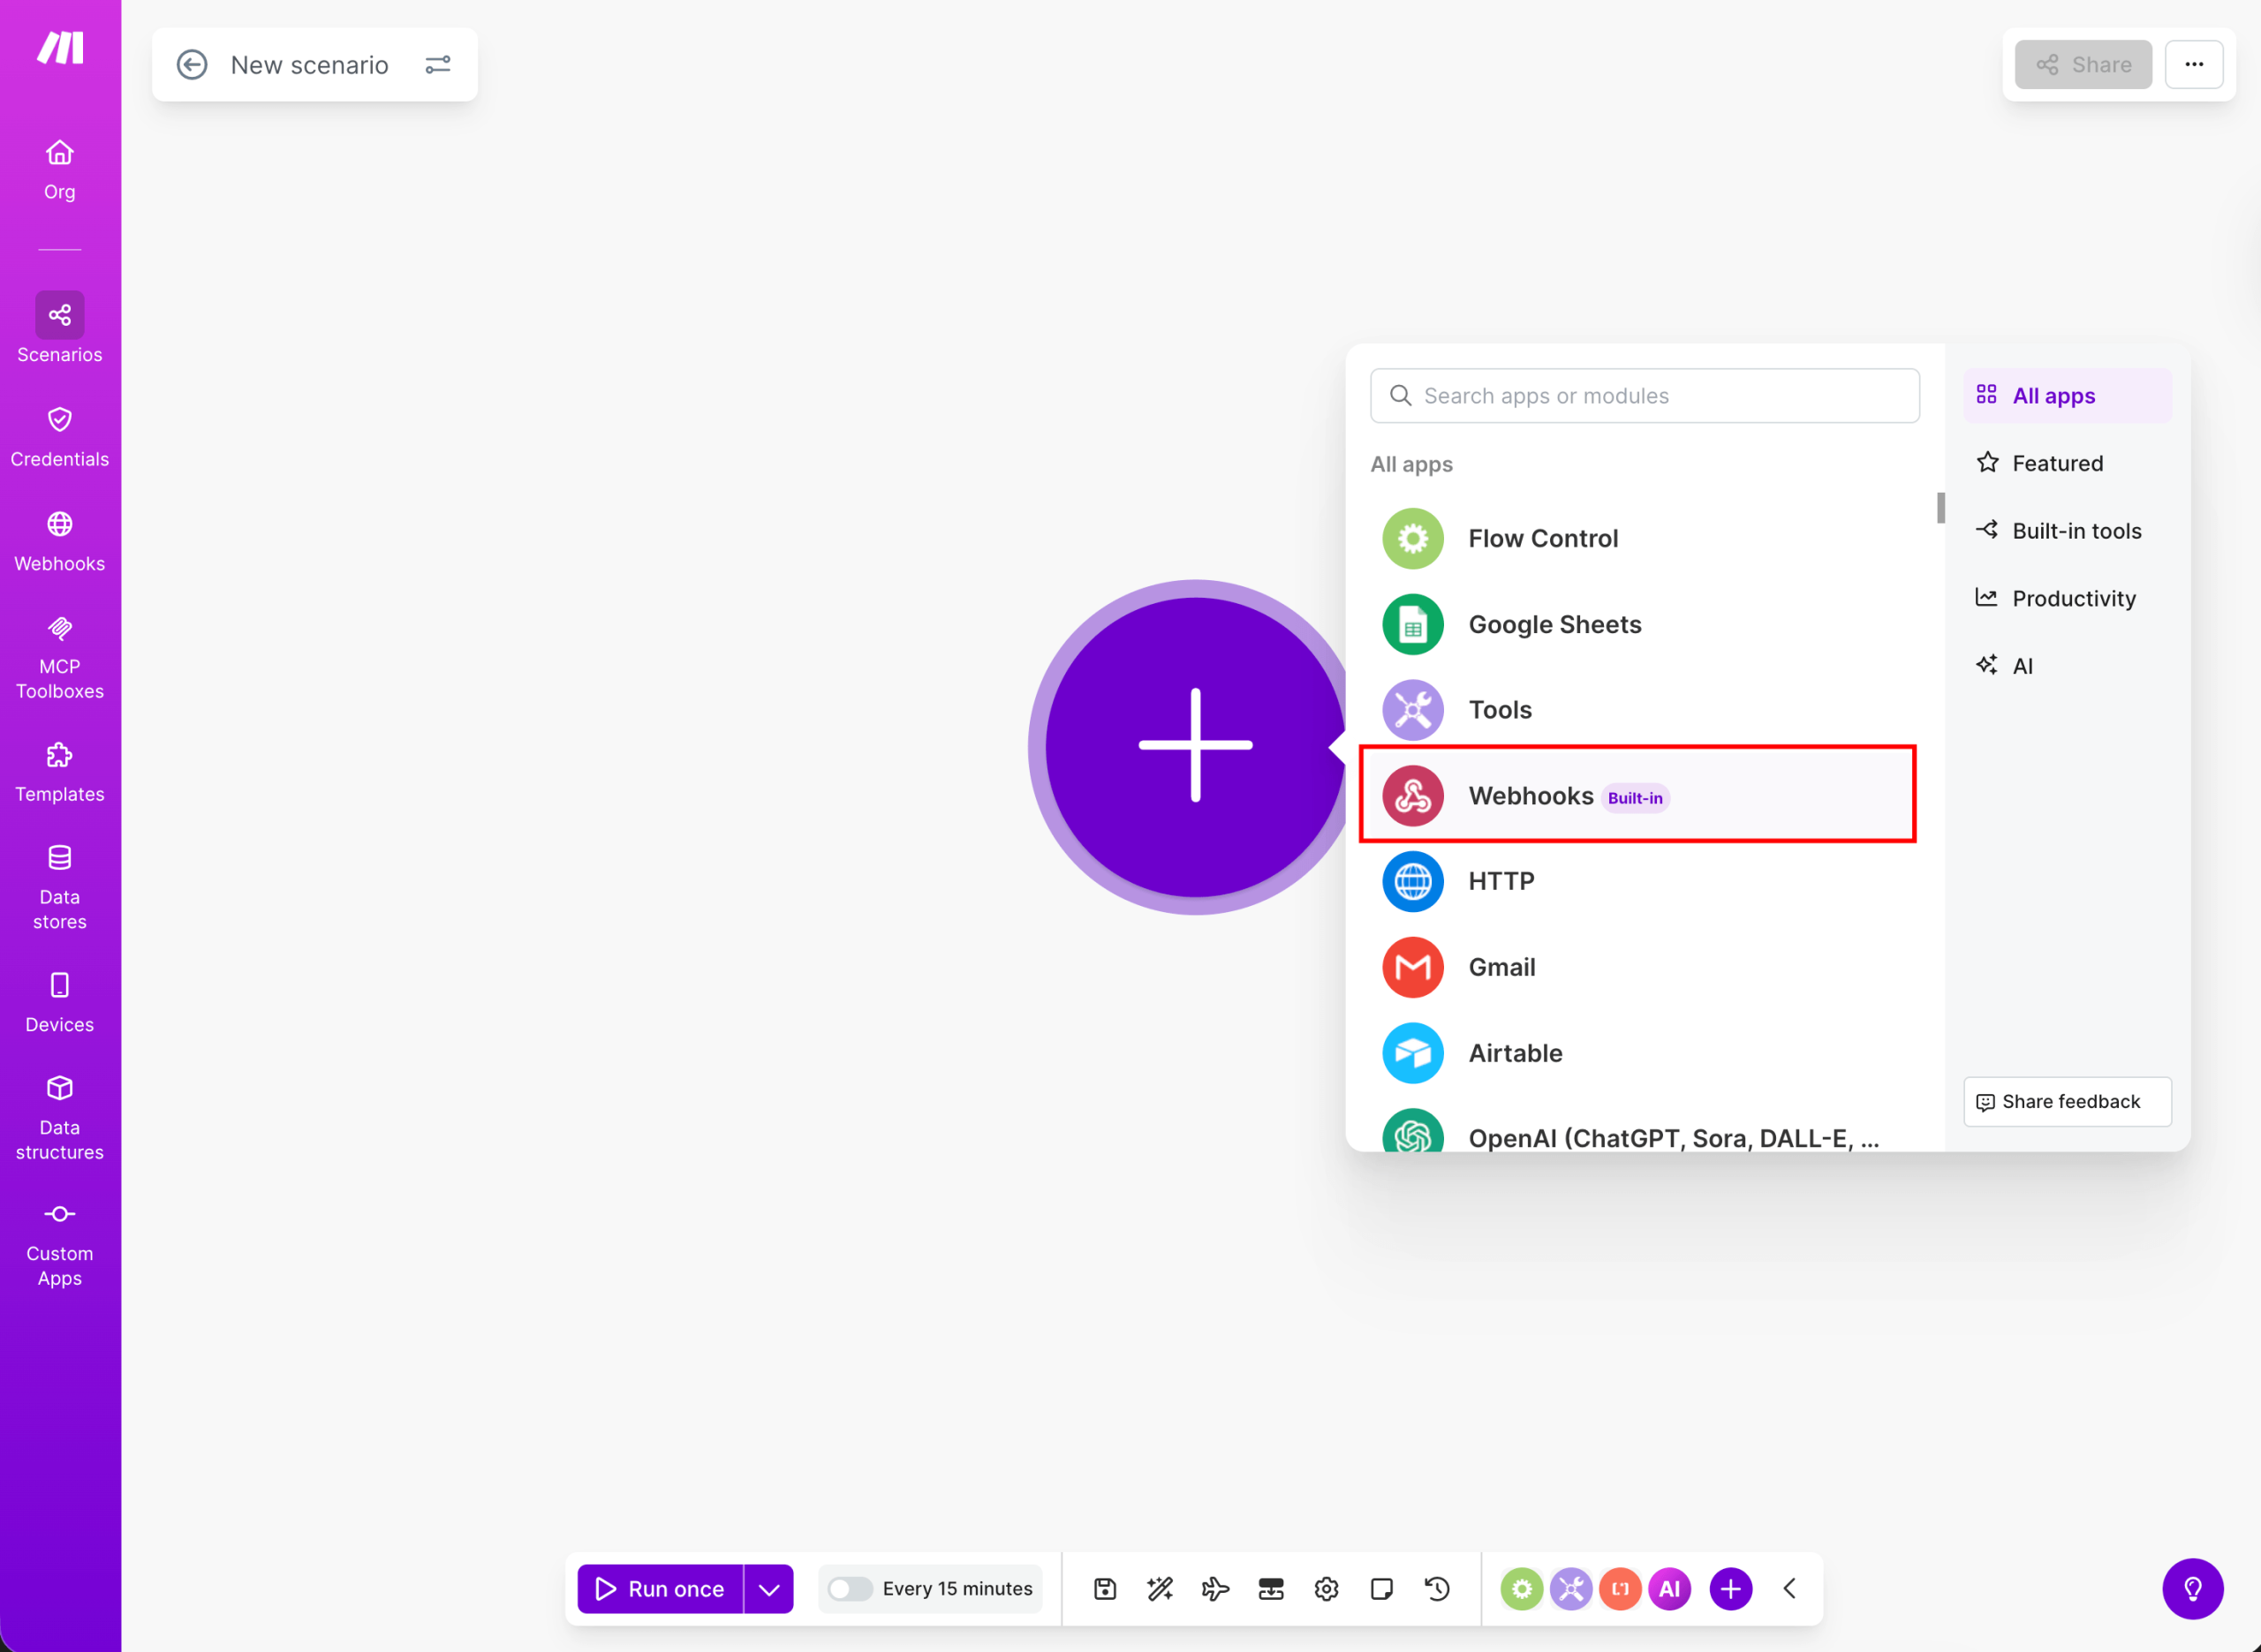2261x1652 pixels.
Task: Add a favorite with the small plus button
Action: coord(1731,1589)
